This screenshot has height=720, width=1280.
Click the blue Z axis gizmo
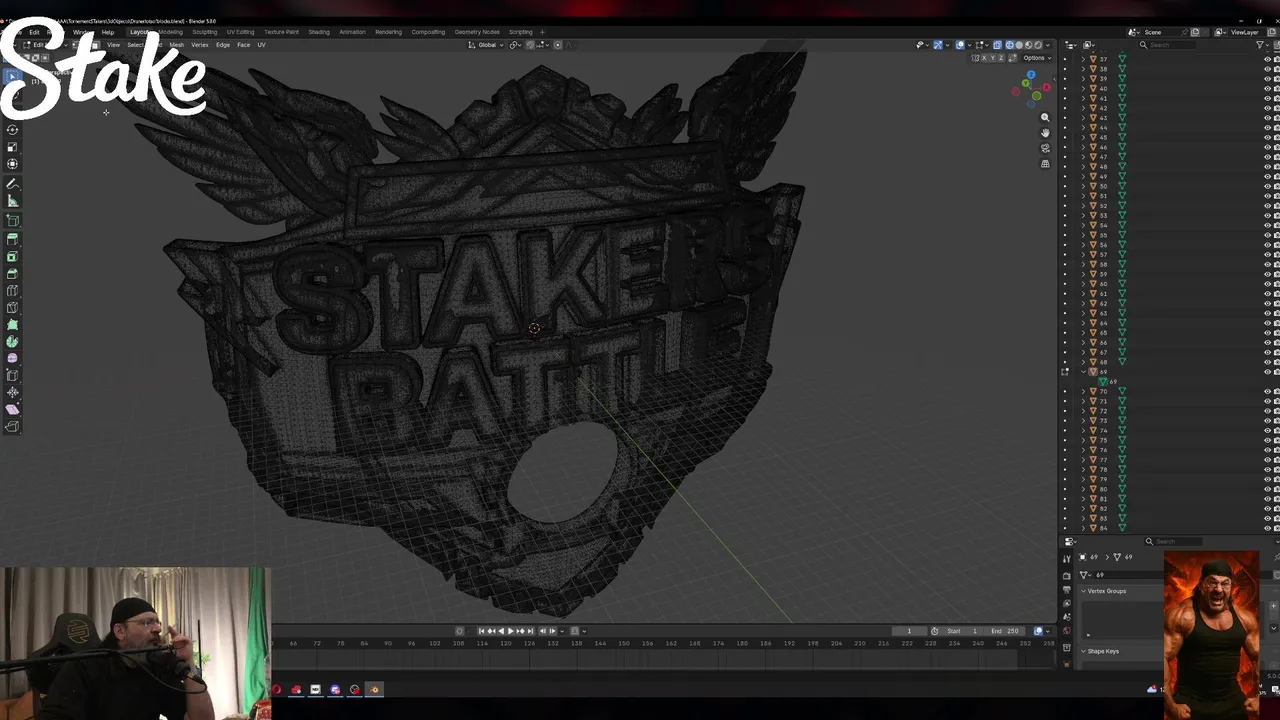1031,75
